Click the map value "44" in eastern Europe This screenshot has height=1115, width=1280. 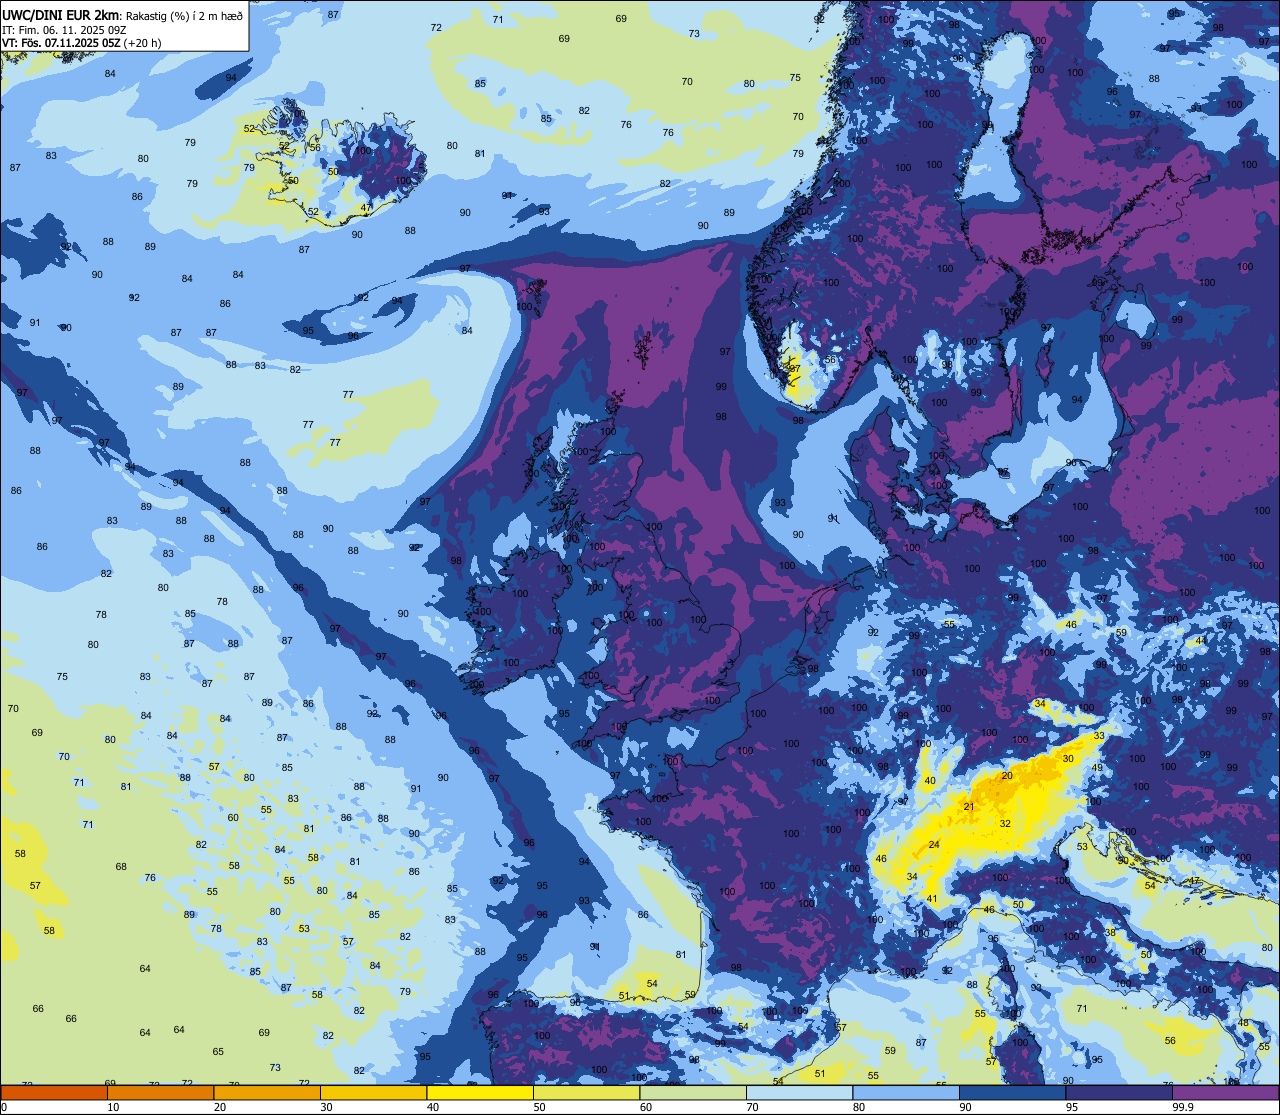[1200, 640]
